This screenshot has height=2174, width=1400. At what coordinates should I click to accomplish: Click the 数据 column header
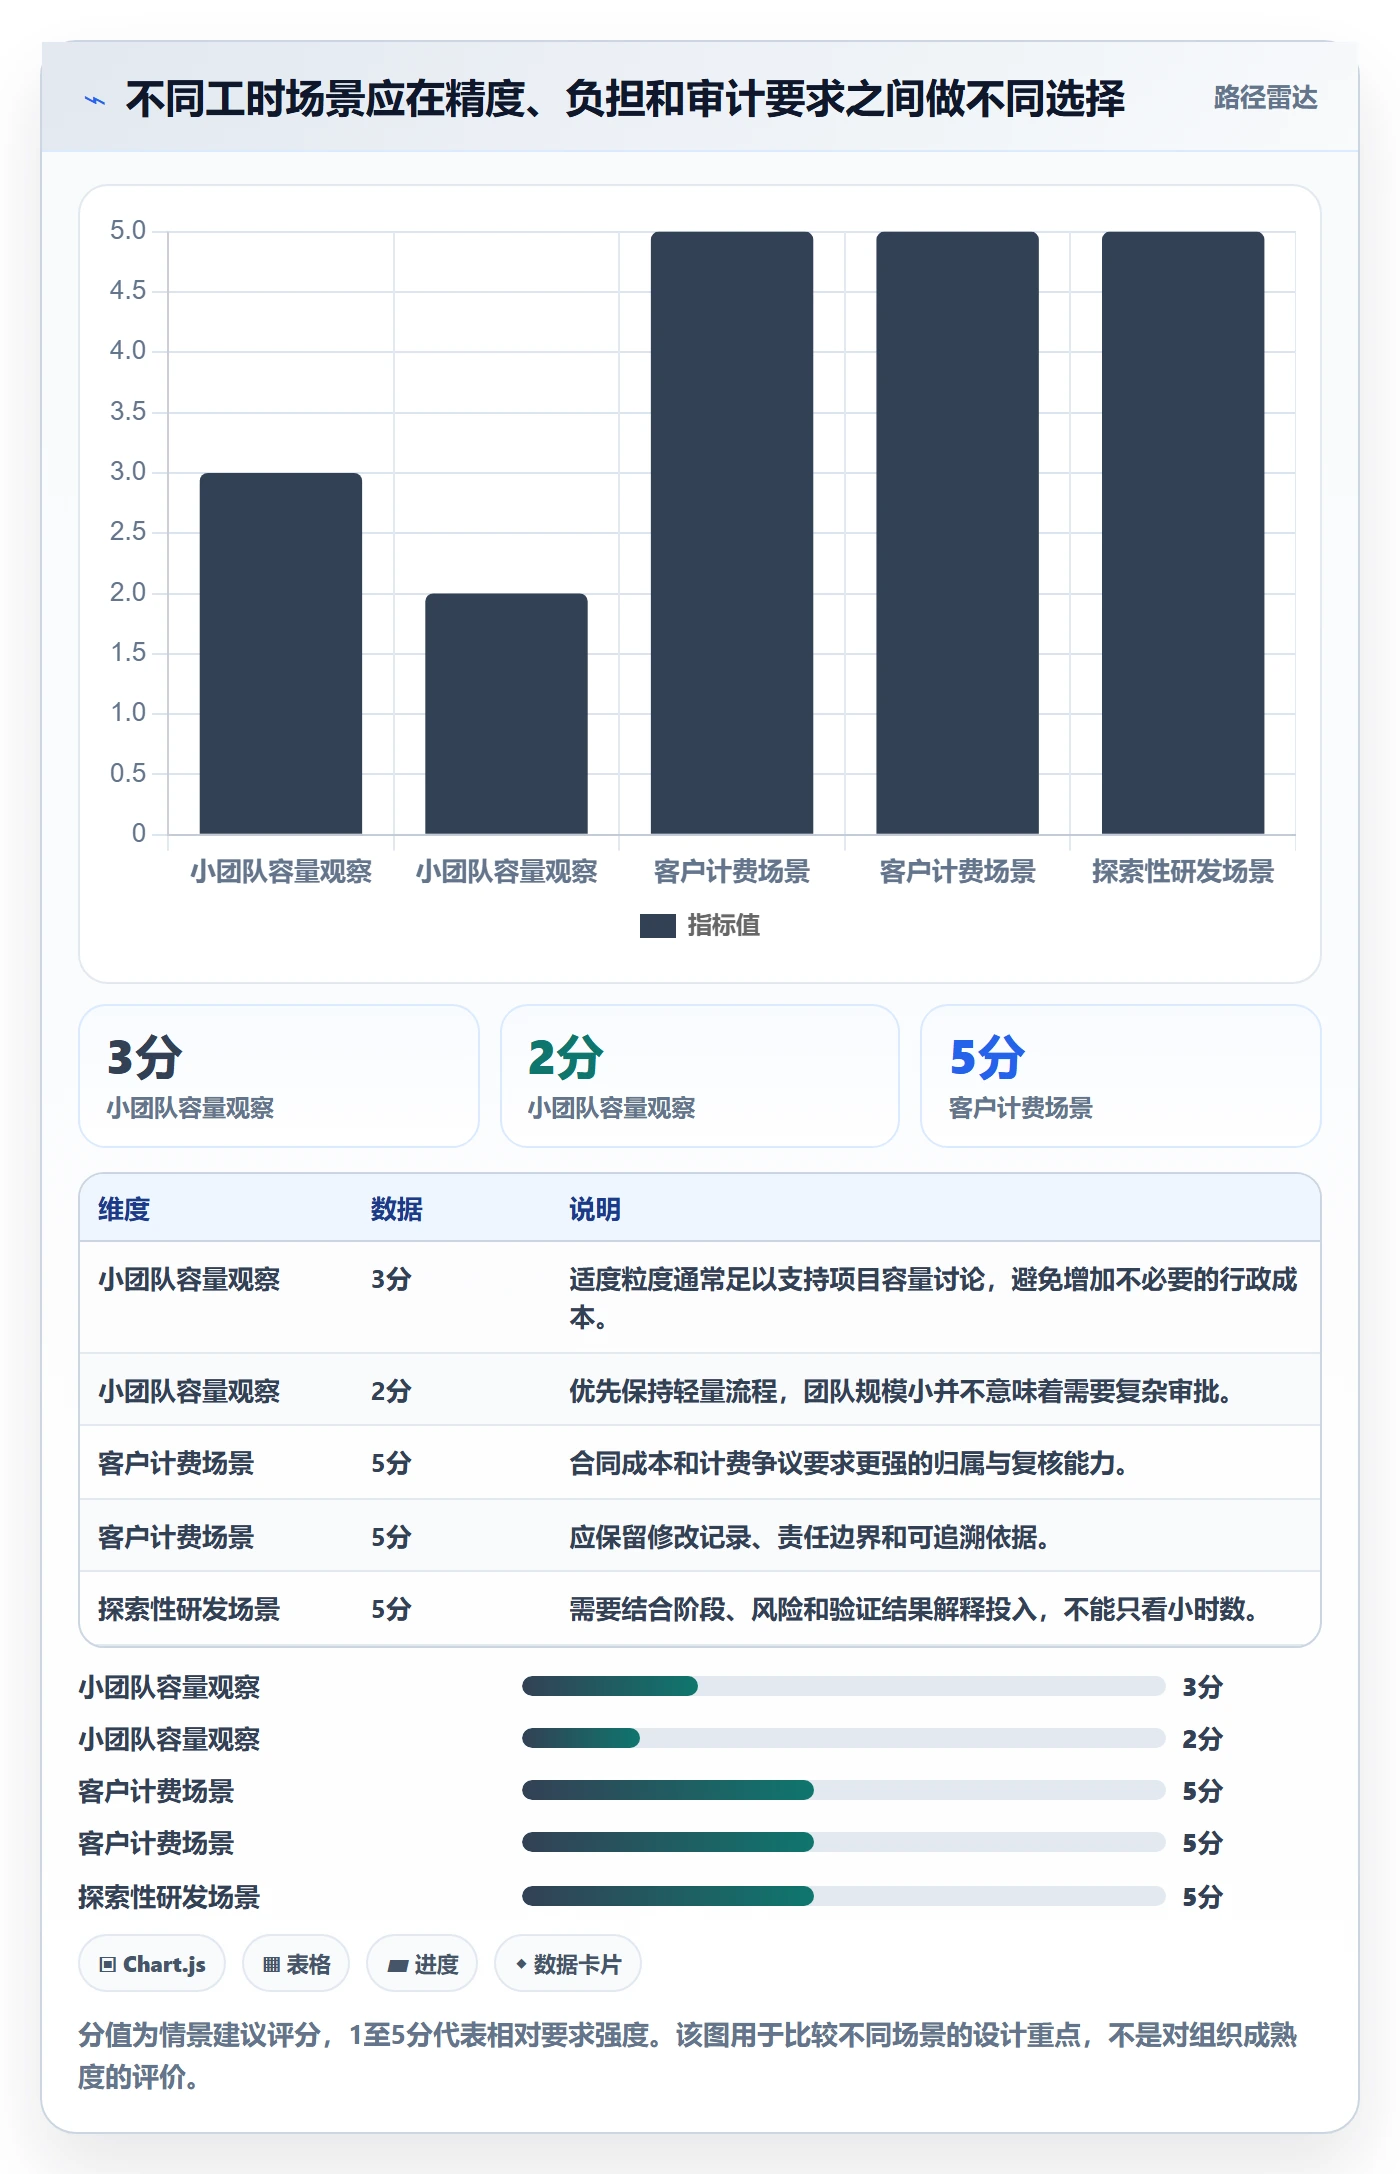tap(397, 1209)
